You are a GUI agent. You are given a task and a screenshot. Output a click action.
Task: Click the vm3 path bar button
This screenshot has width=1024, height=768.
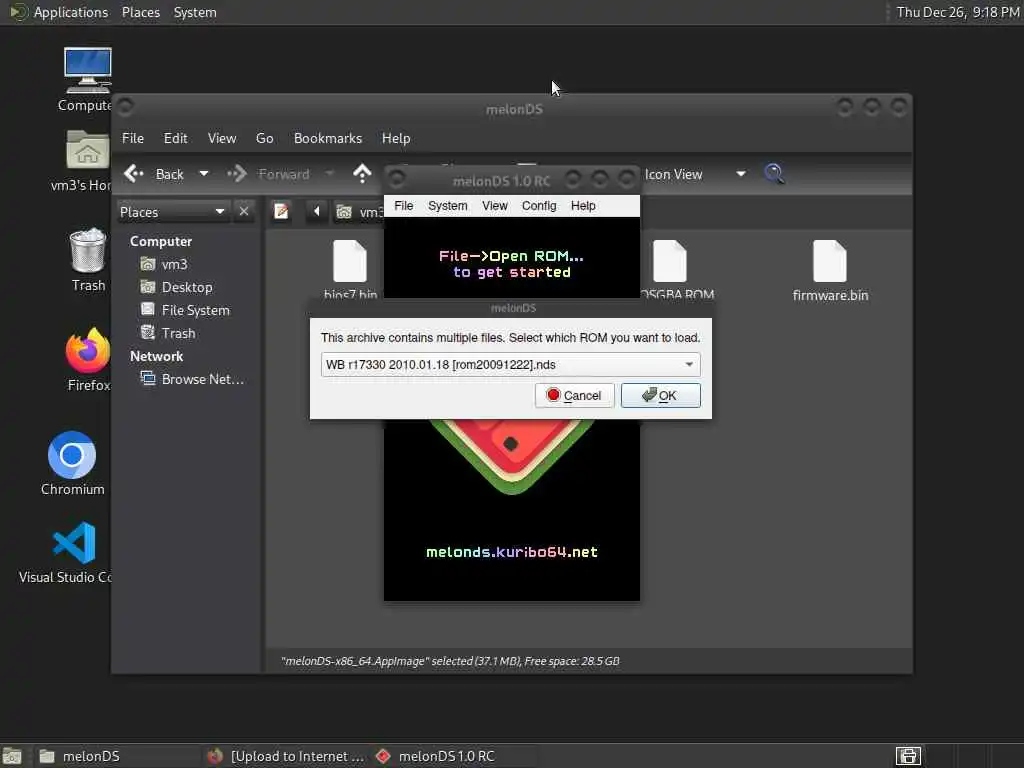click(x=359, y=212)
